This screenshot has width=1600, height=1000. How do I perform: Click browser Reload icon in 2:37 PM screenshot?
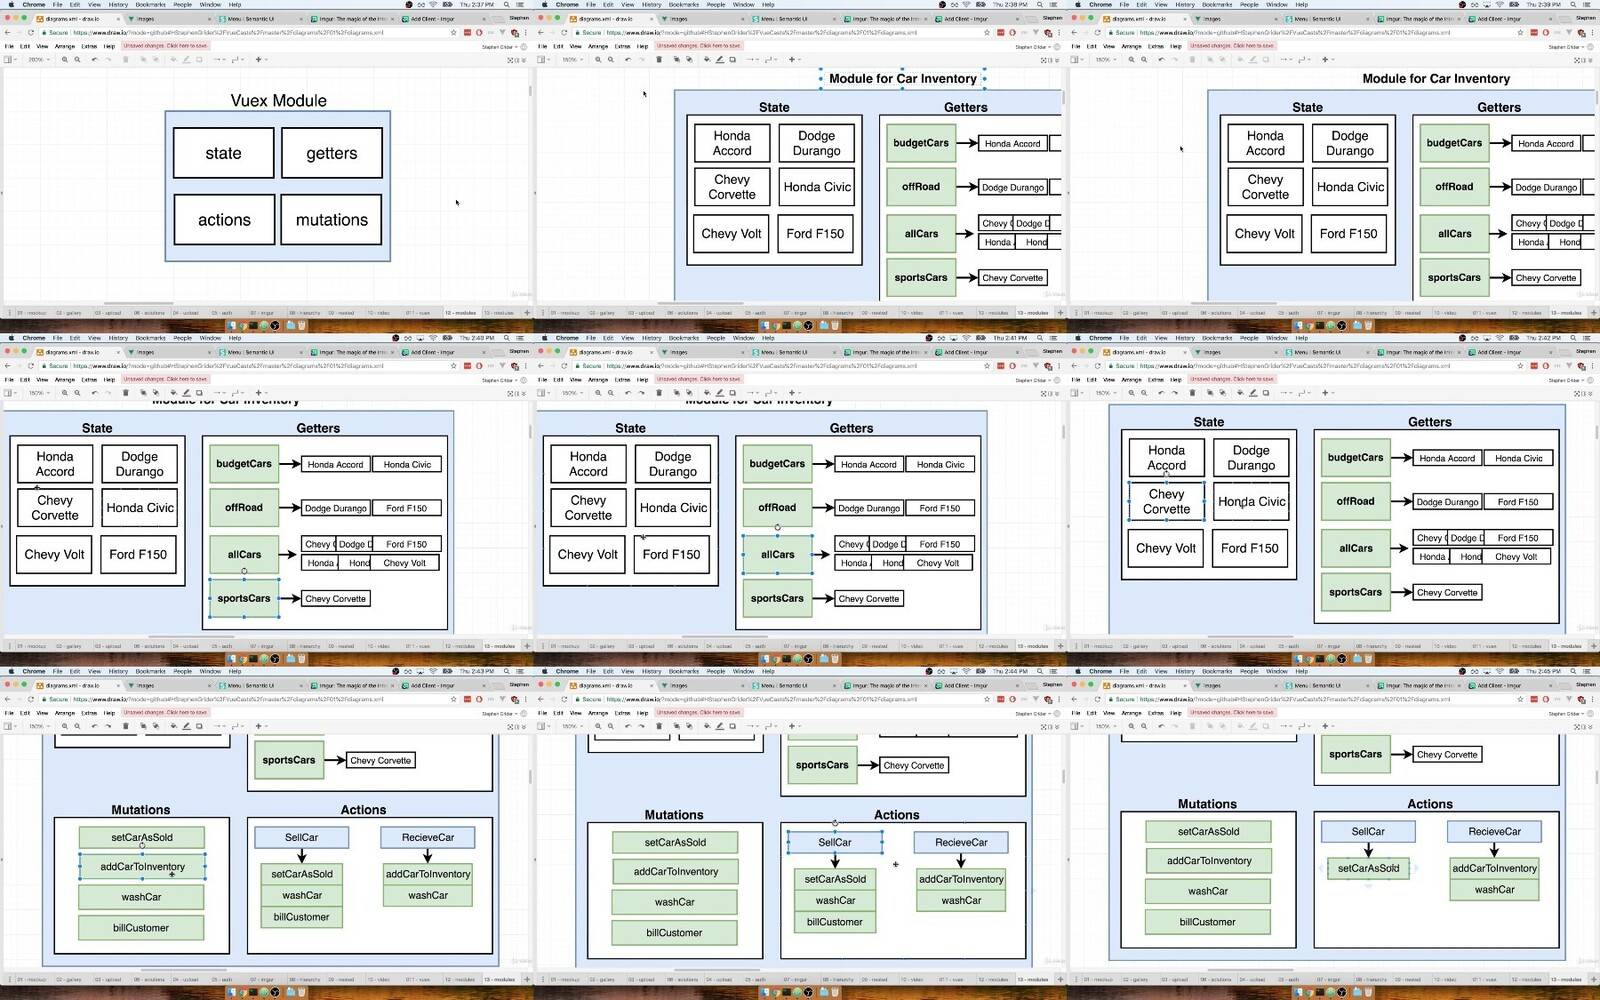[31, 32]
